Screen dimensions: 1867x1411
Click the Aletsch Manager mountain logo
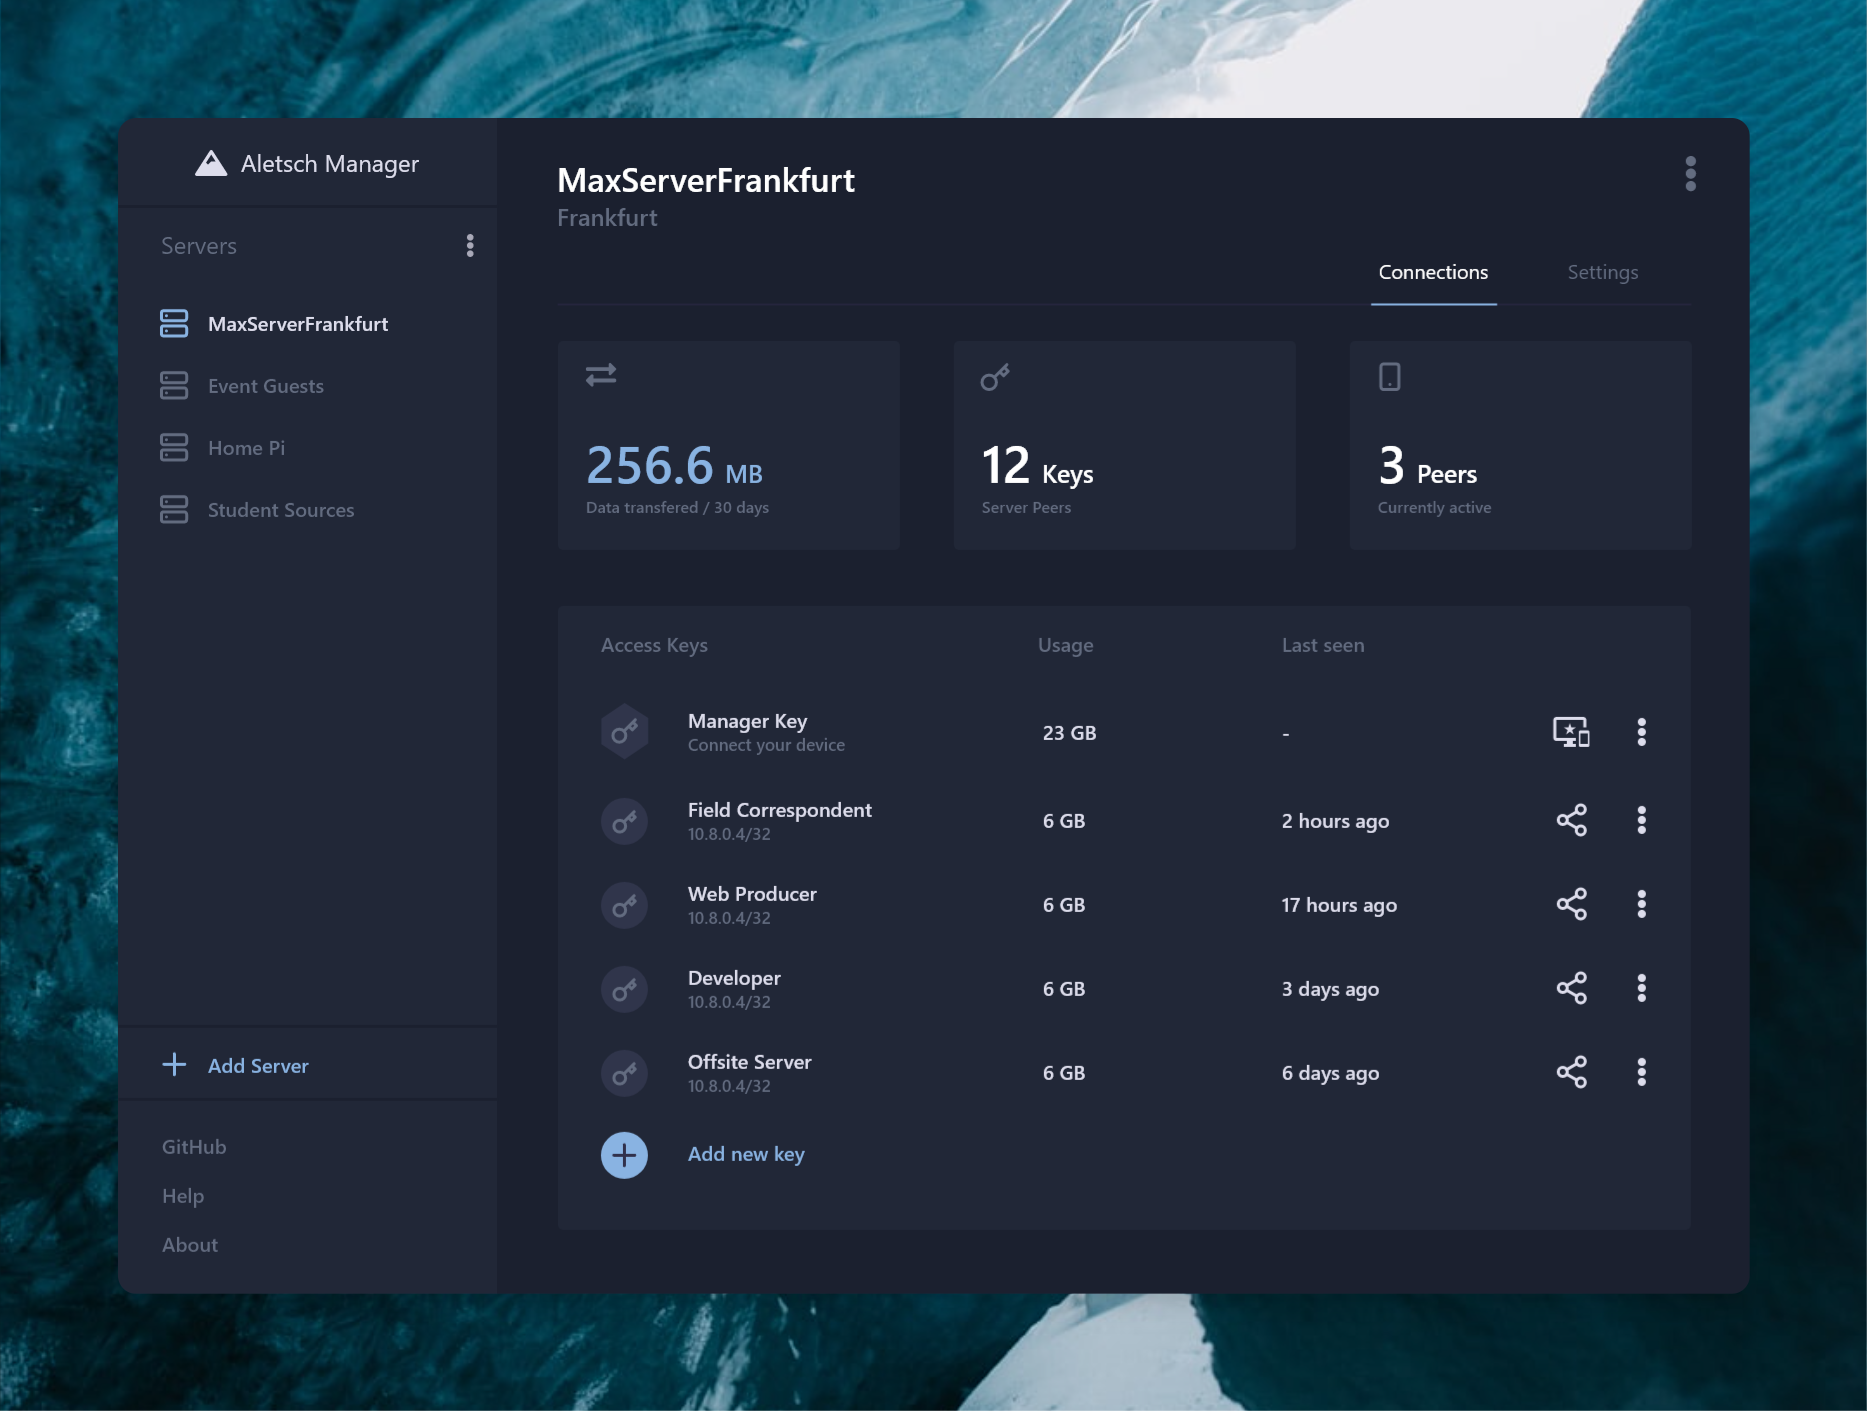point(211,163)
